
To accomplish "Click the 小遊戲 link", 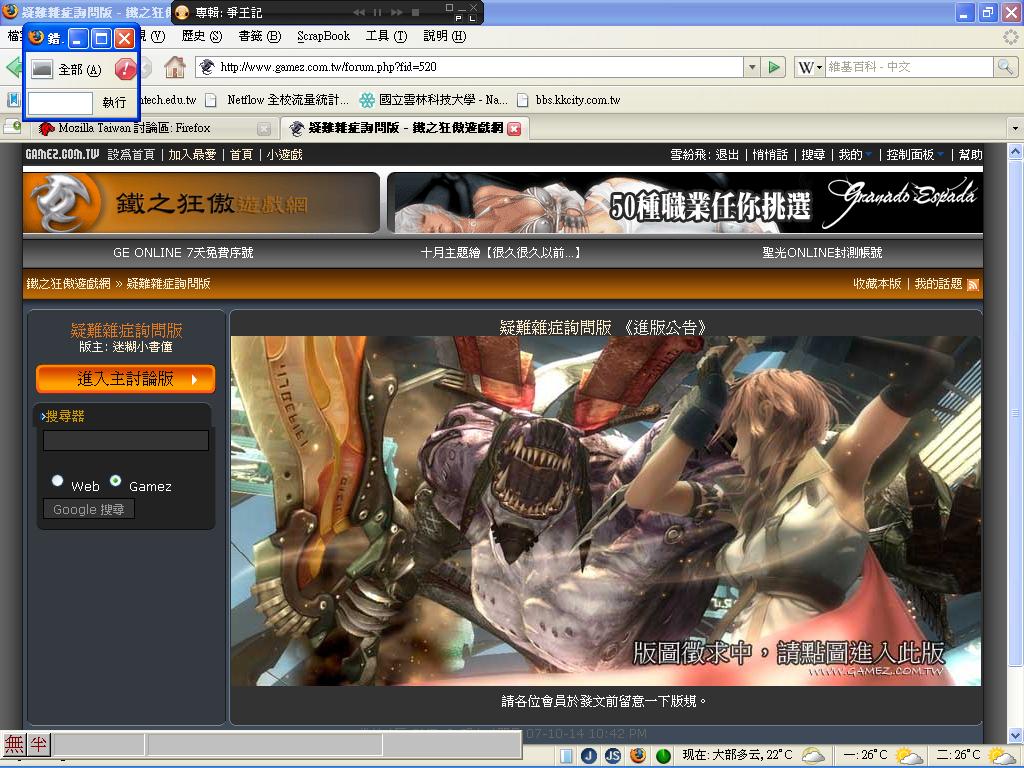I will (x=284, y=155).
